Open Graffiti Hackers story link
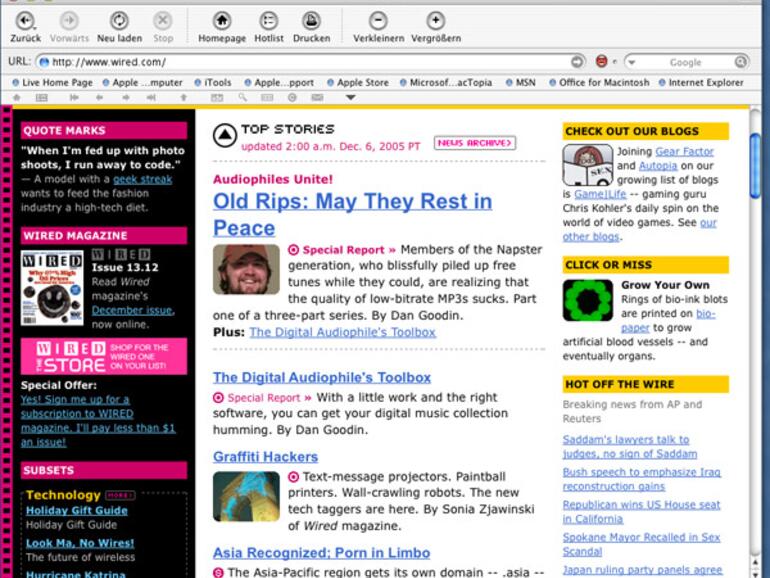Viewport: 770px width, 578px height. (x=265, y=457)
